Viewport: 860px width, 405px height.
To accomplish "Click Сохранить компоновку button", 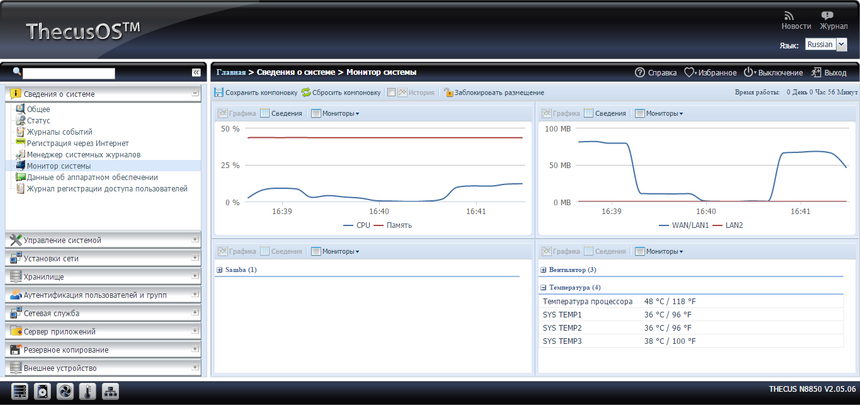I will (255, 92).
